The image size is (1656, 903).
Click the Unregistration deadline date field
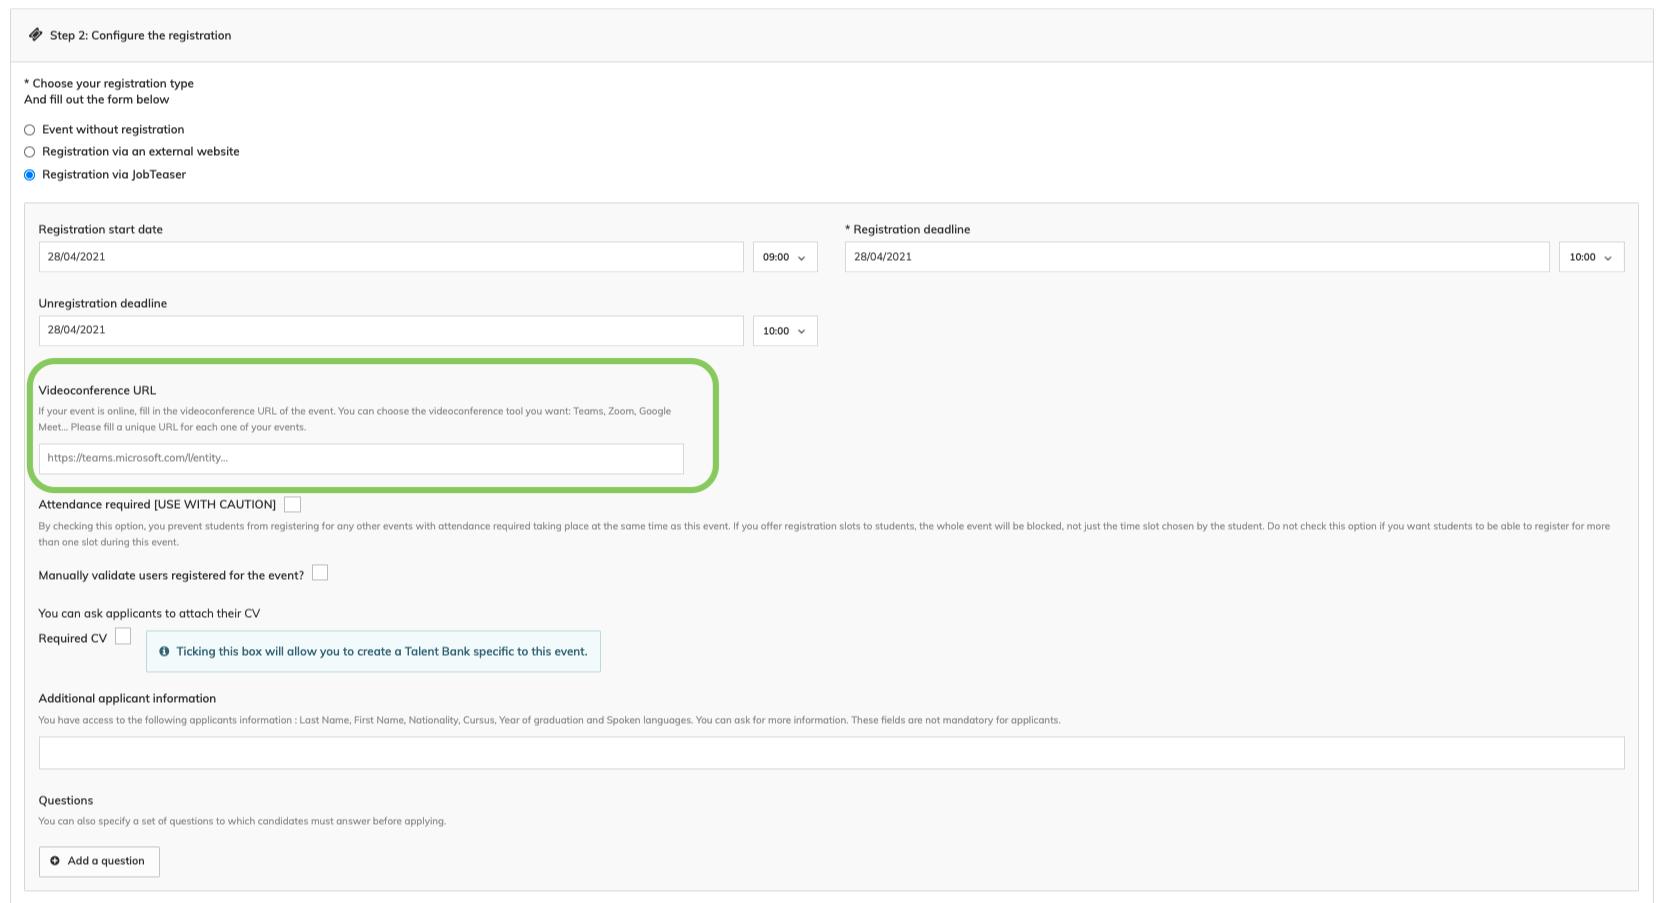point(390,330)
